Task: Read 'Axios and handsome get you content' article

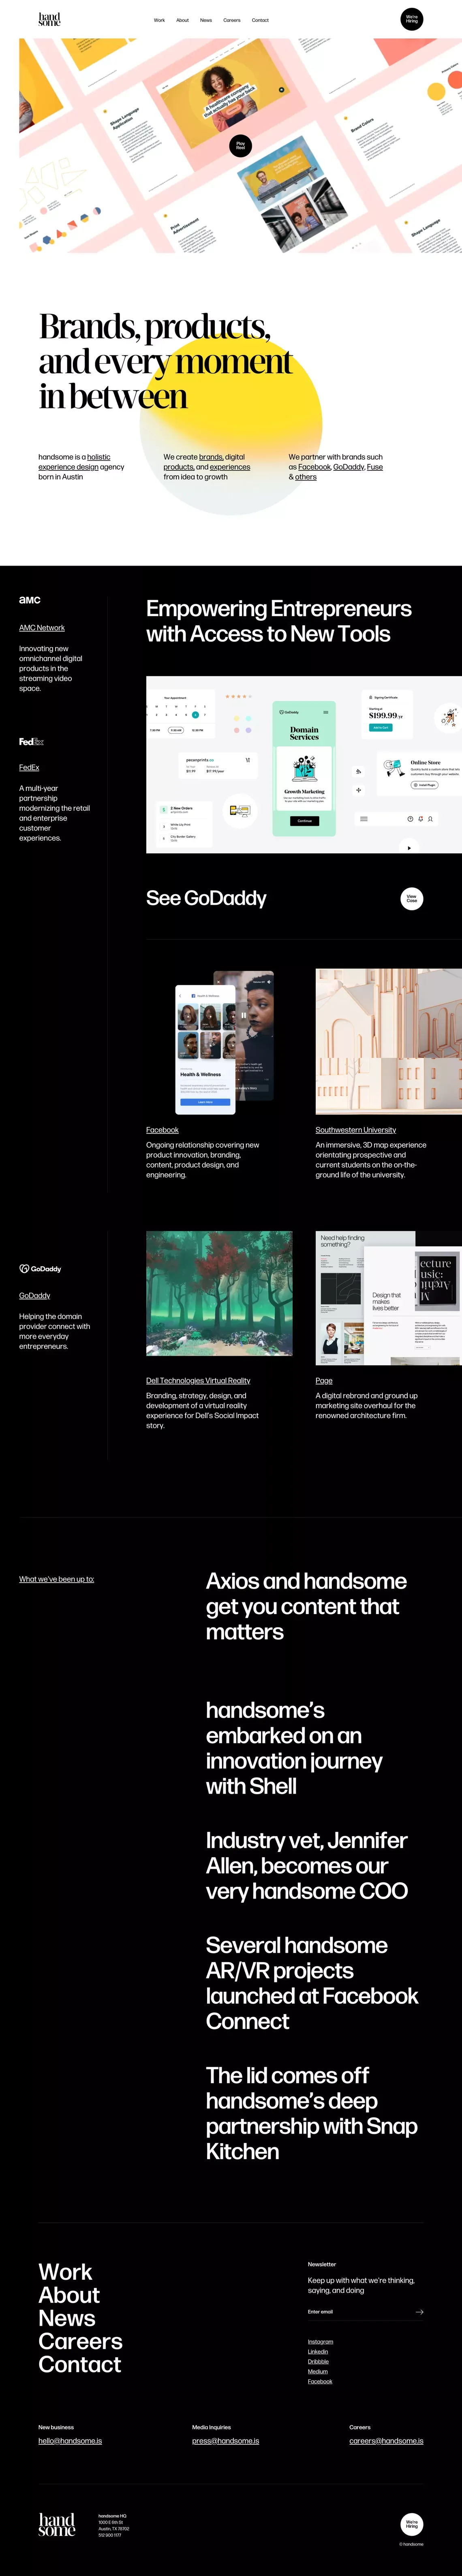Action: click(306, 1606)
